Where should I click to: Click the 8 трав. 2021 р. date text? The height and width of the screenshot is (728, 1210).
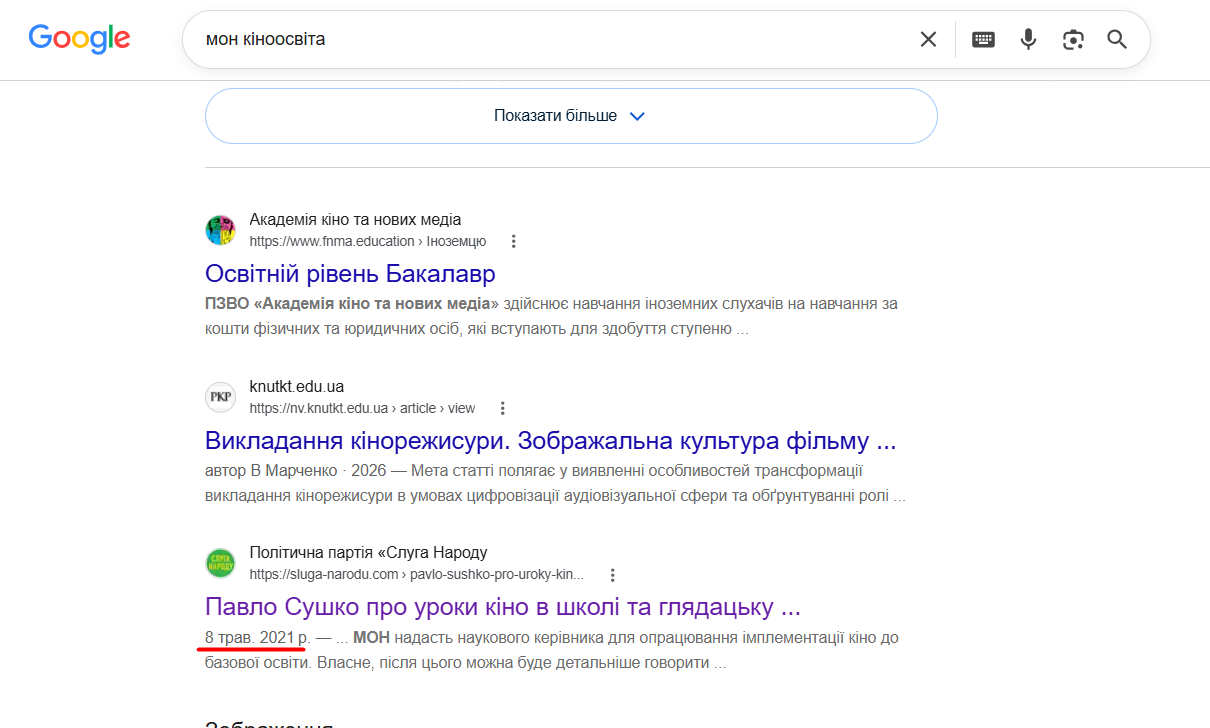[258, 637]
